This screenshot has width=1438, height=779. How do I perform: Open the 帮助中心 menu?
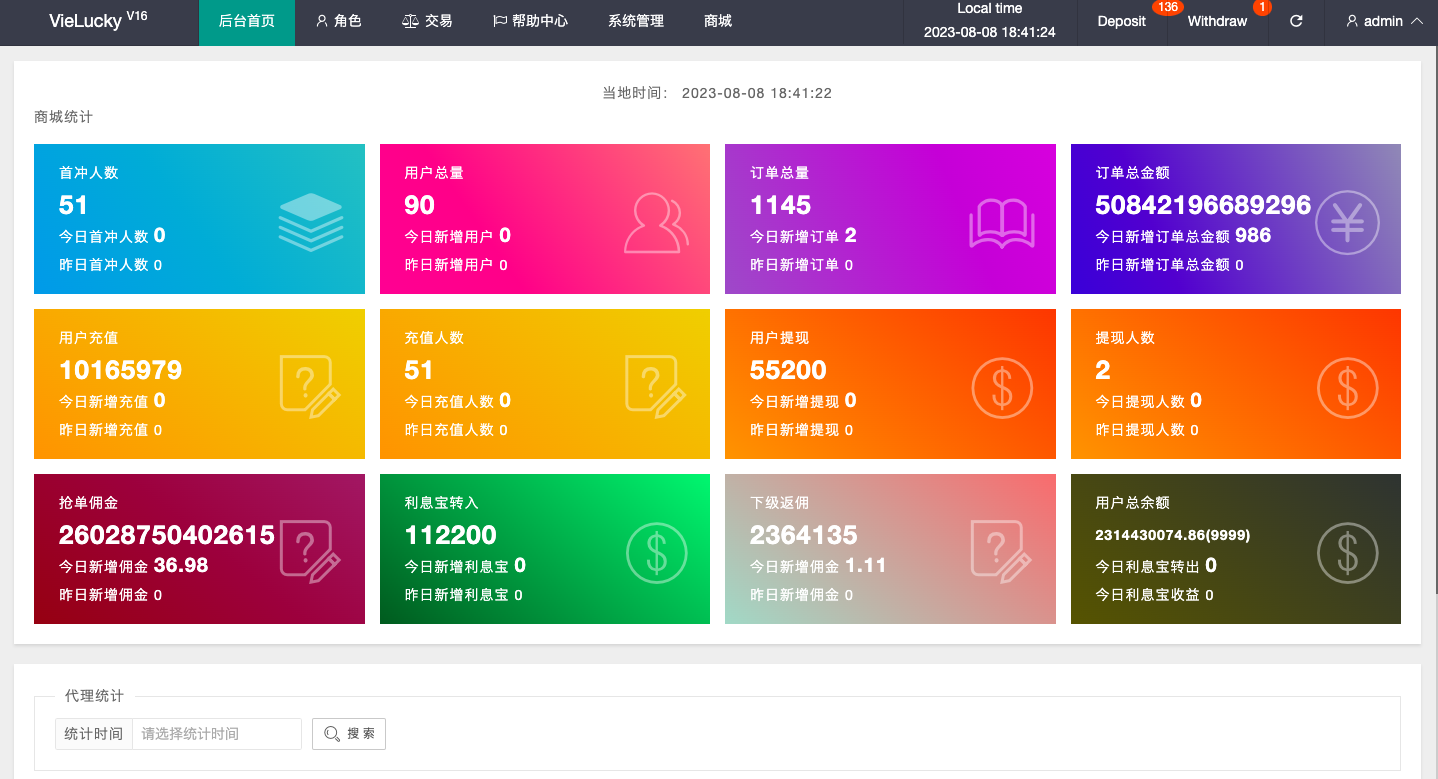[530, 21]
